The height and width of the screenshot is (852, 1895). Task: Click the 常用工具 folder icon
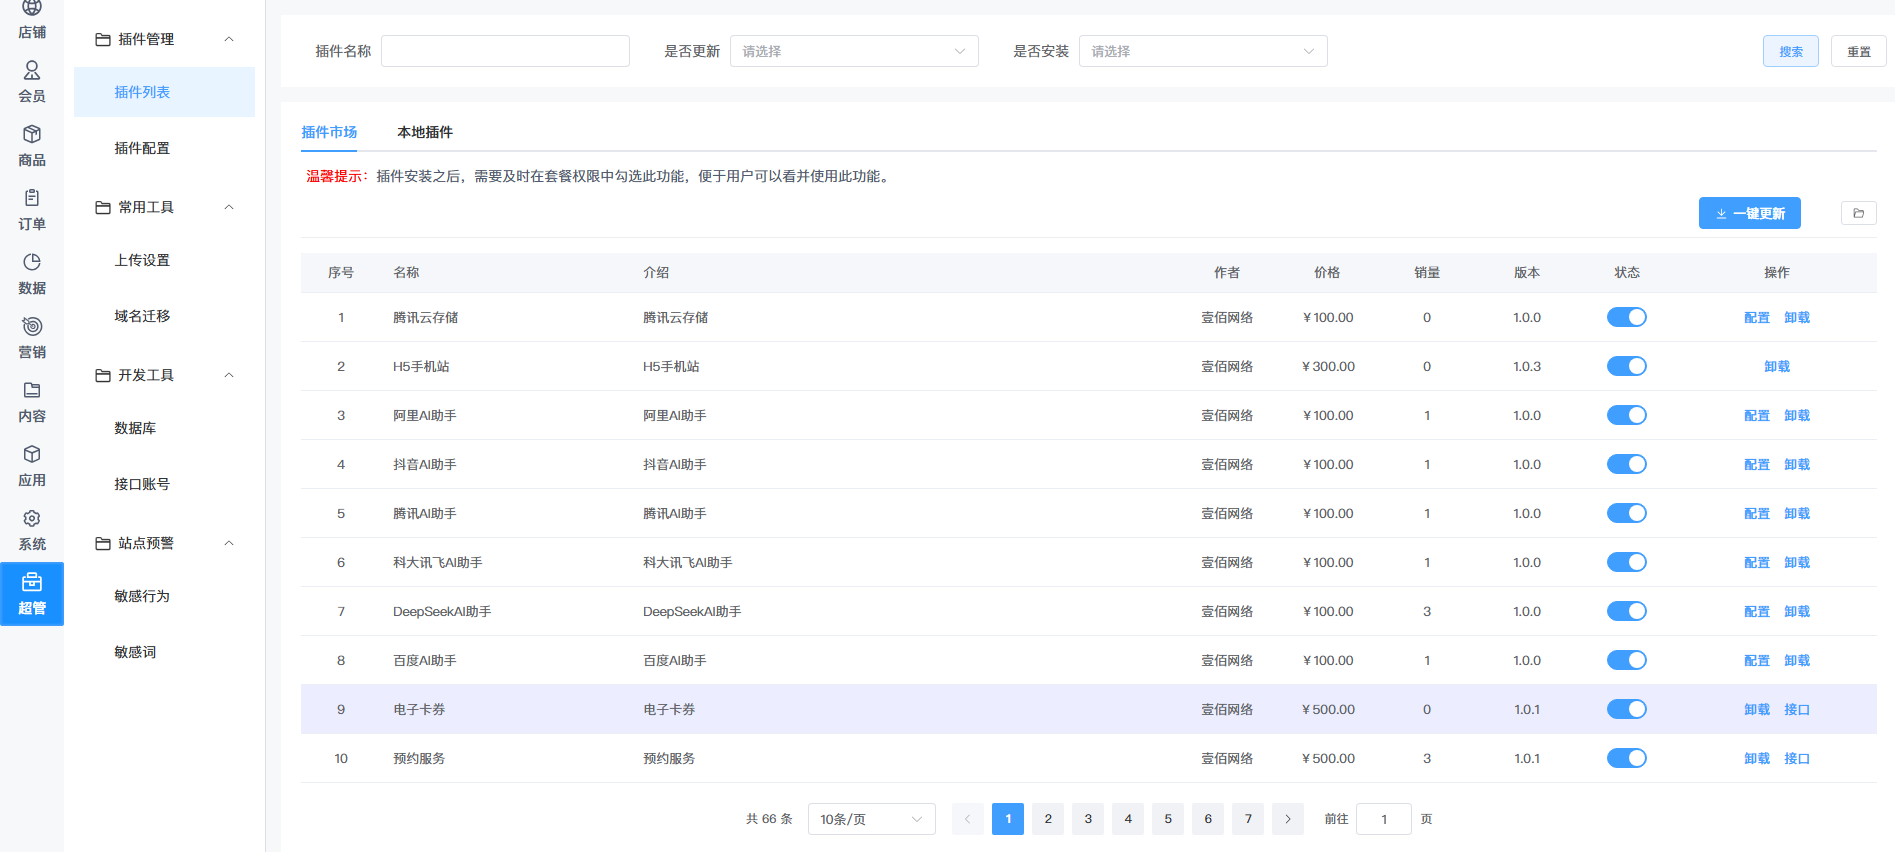point(103,208)
